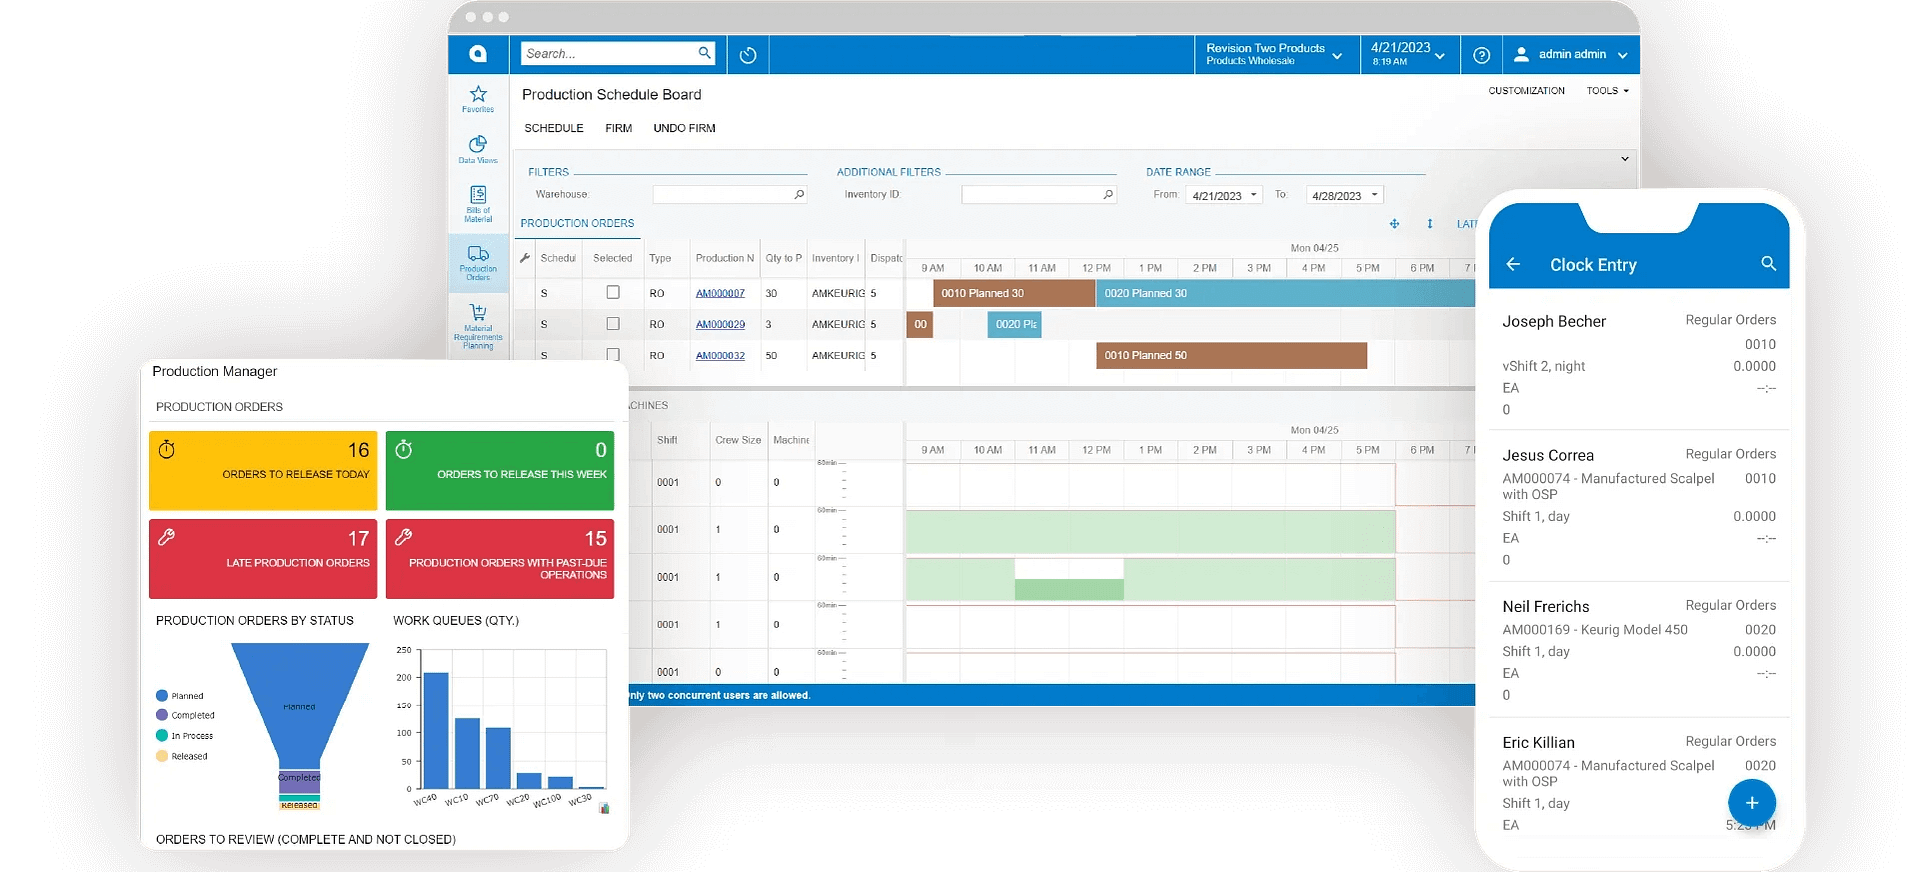Open Data Views in the sidebar
Screen dimensions: 1920x872
point(478,148)
